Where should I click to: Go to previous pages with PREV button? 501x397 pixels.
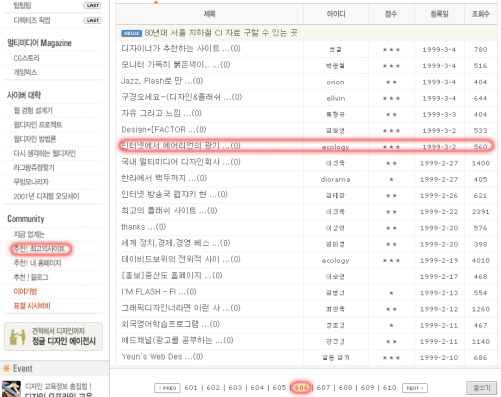point(167,388)
